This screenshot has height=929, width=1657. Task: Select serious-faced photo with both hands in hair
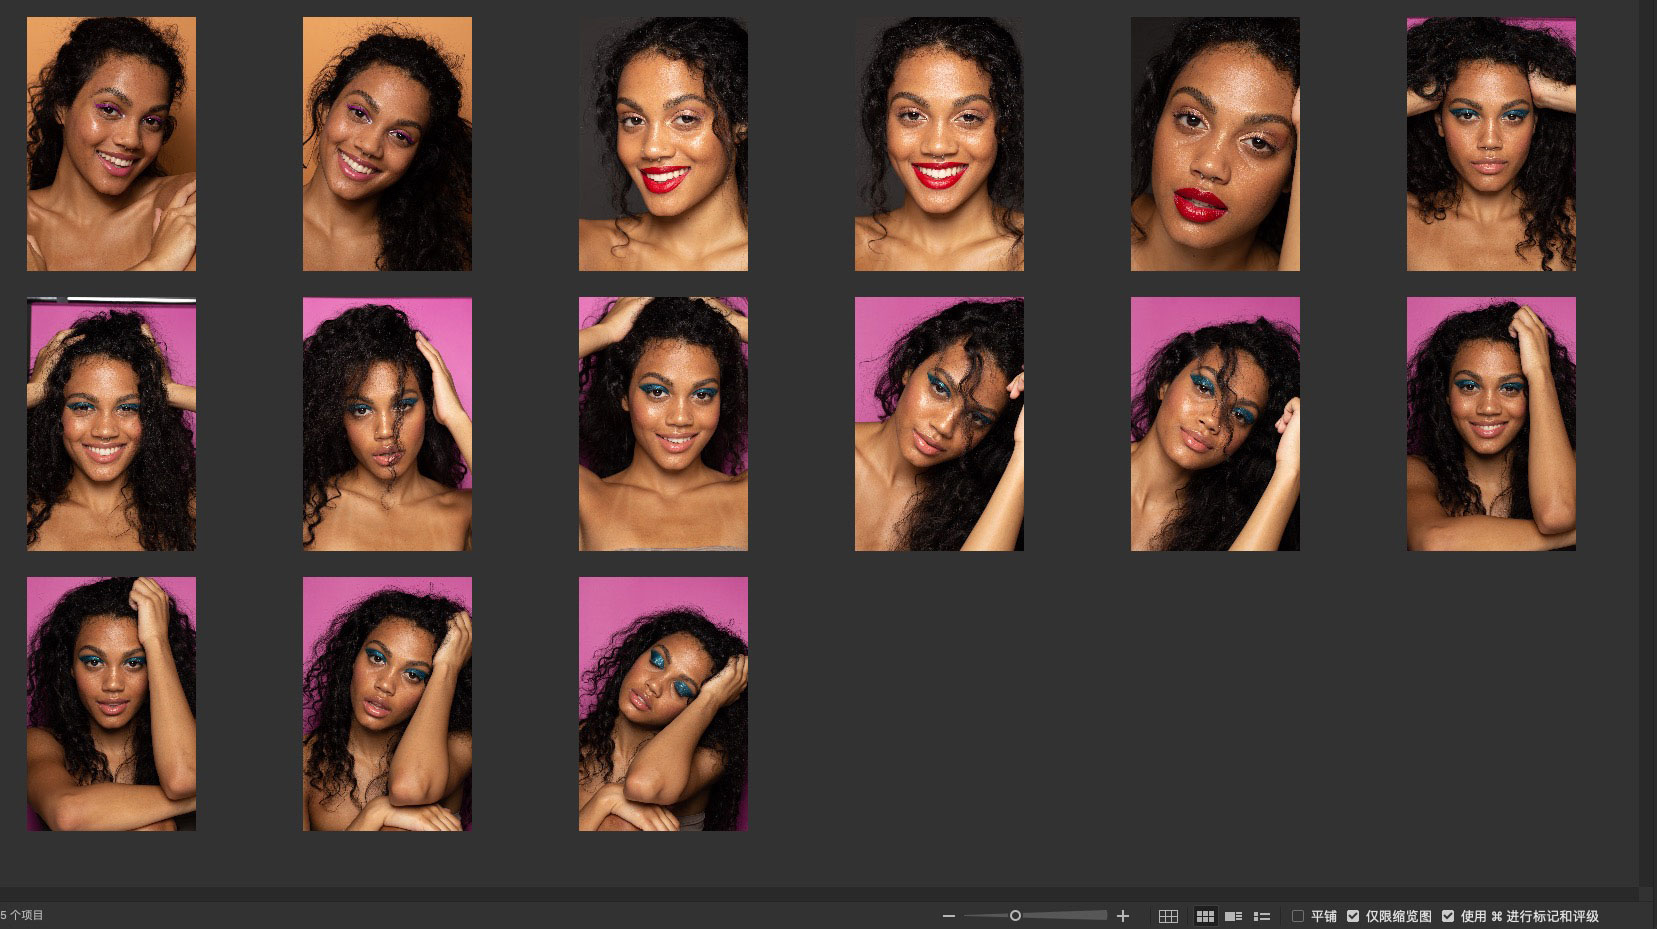pos(1491,144)
